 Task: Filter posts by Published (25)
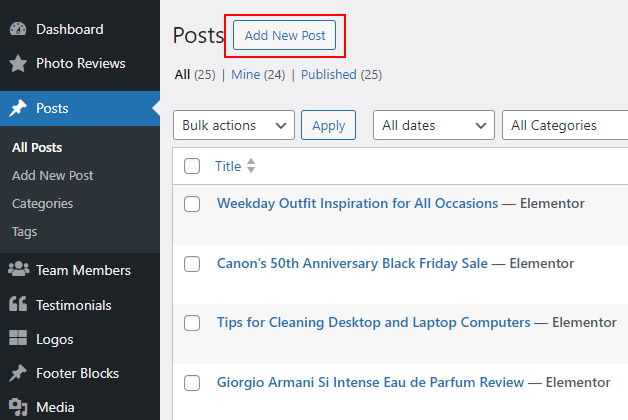coord(341,74)
